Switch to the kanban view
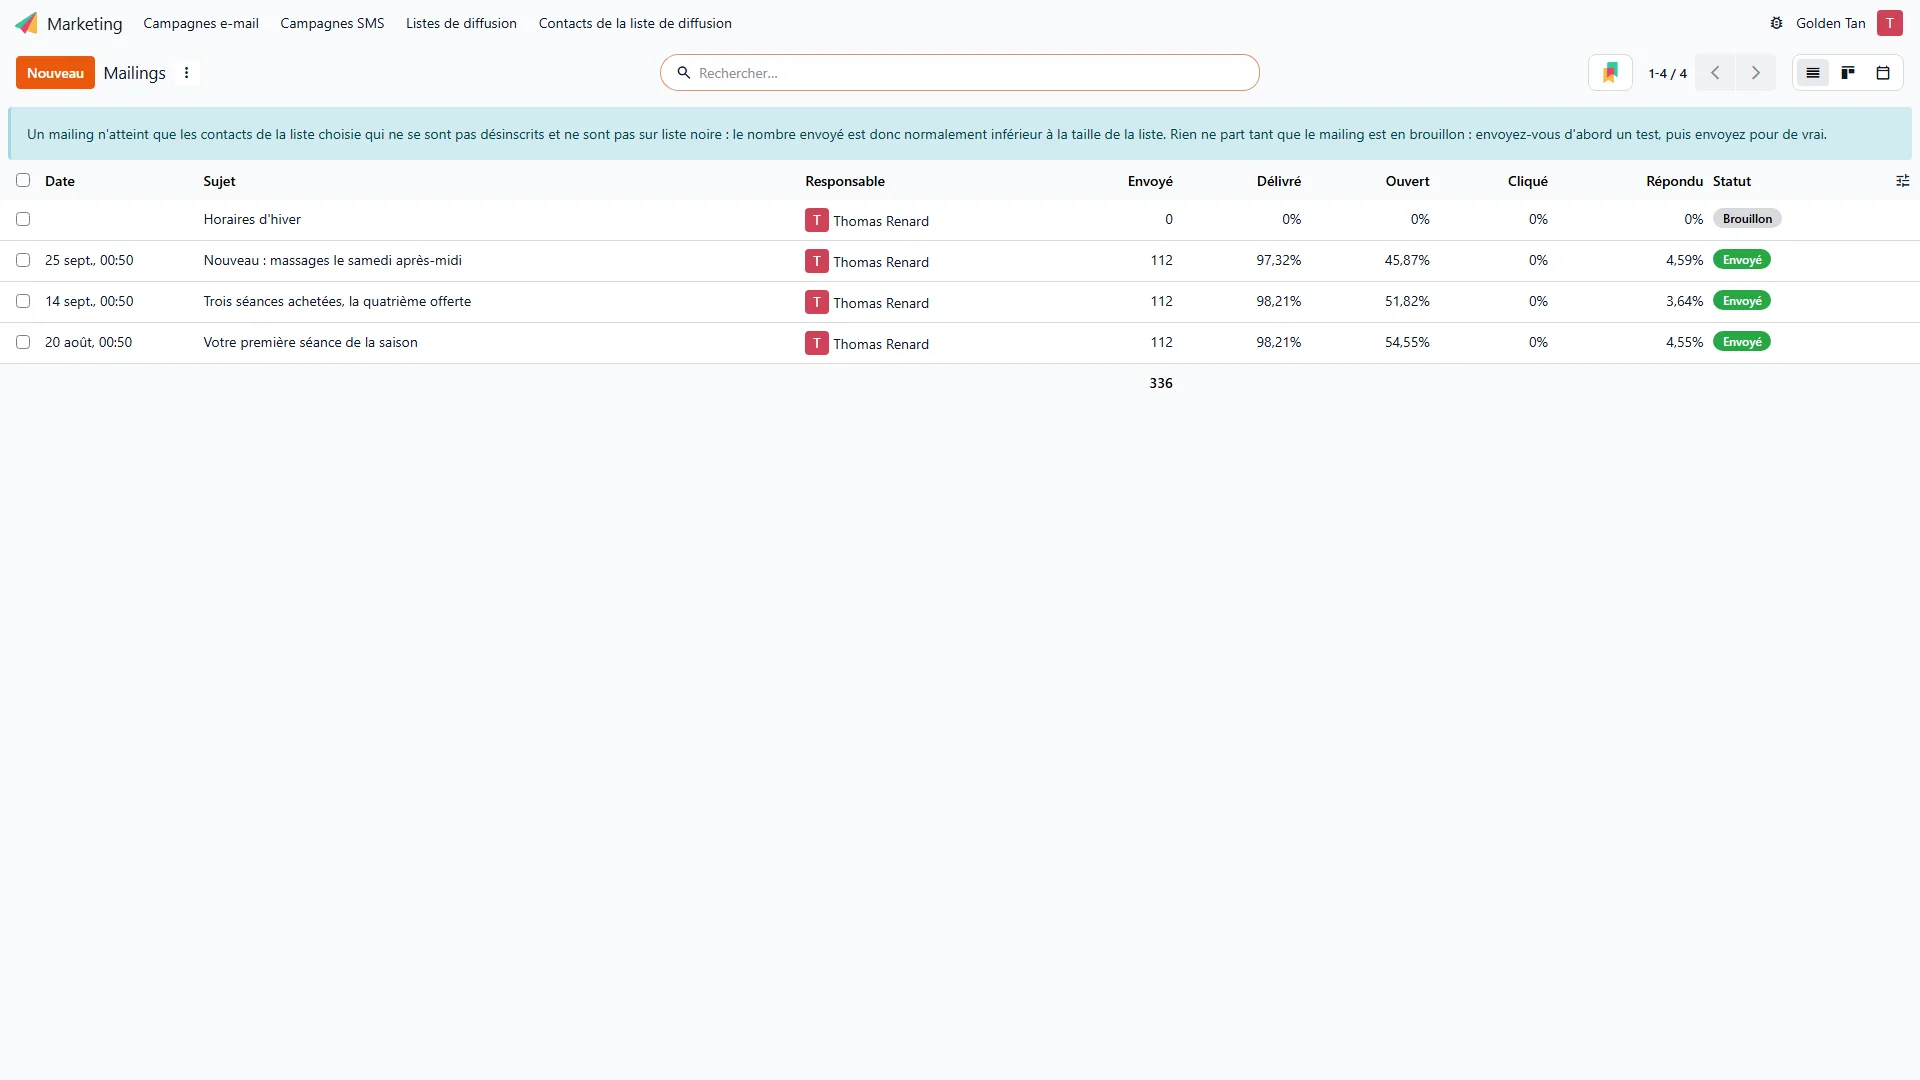1920x1080 pixels. coord(1848,73)
